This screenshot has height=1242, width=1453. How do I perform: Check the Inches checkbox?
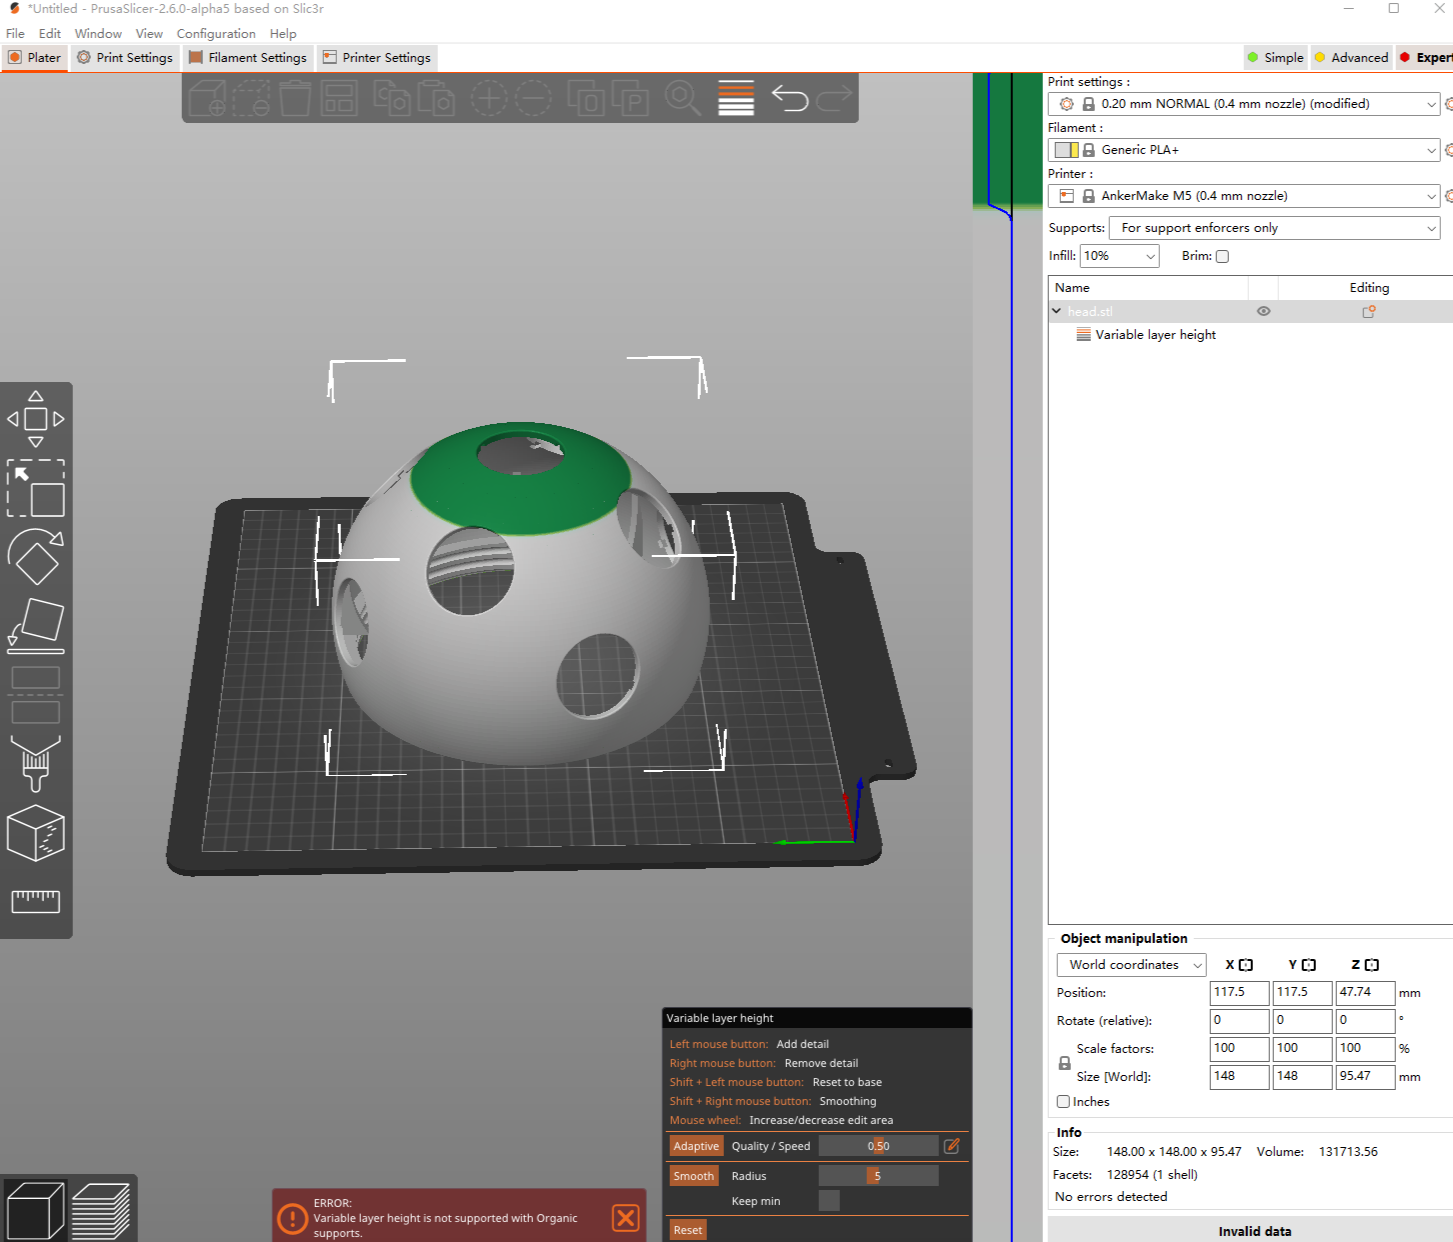[x=1063, y=1101]
